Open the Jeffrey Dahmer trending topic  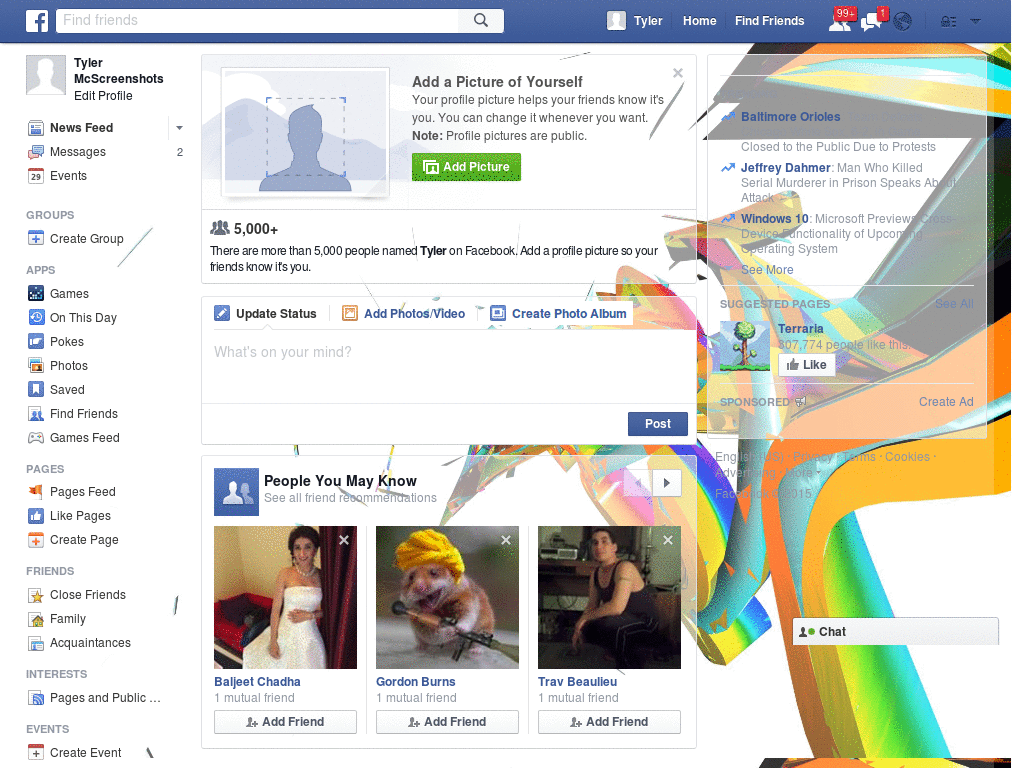(x=786, y=168)
